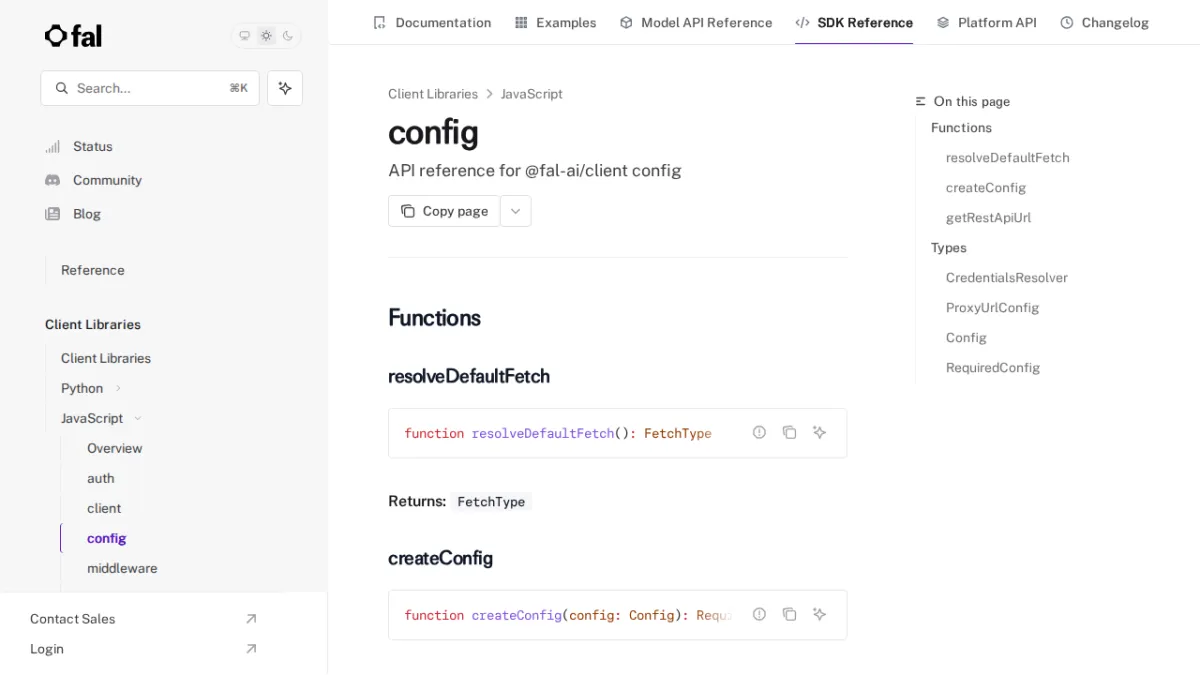Click Contact Sales link
This screenshot has width=1200, height=675.
[x=73, y=619]
